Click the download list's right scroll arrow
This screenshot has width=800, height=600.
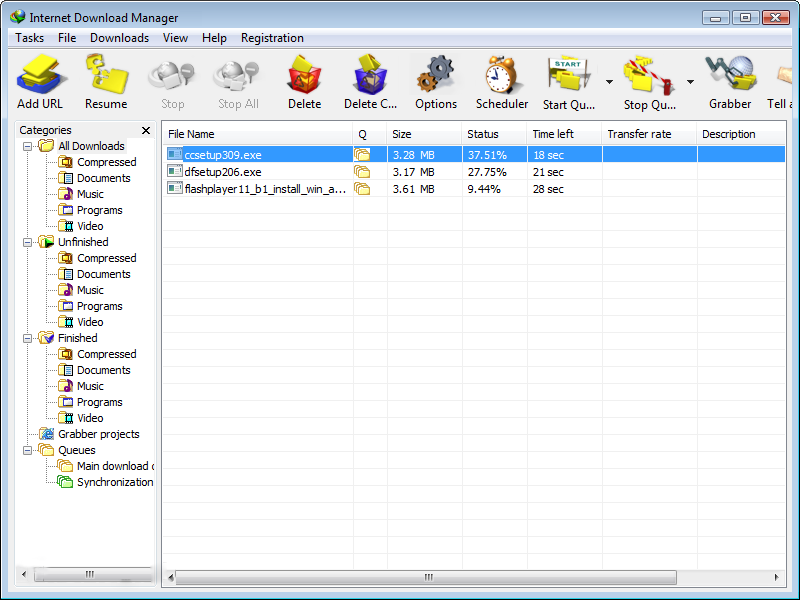777,577
